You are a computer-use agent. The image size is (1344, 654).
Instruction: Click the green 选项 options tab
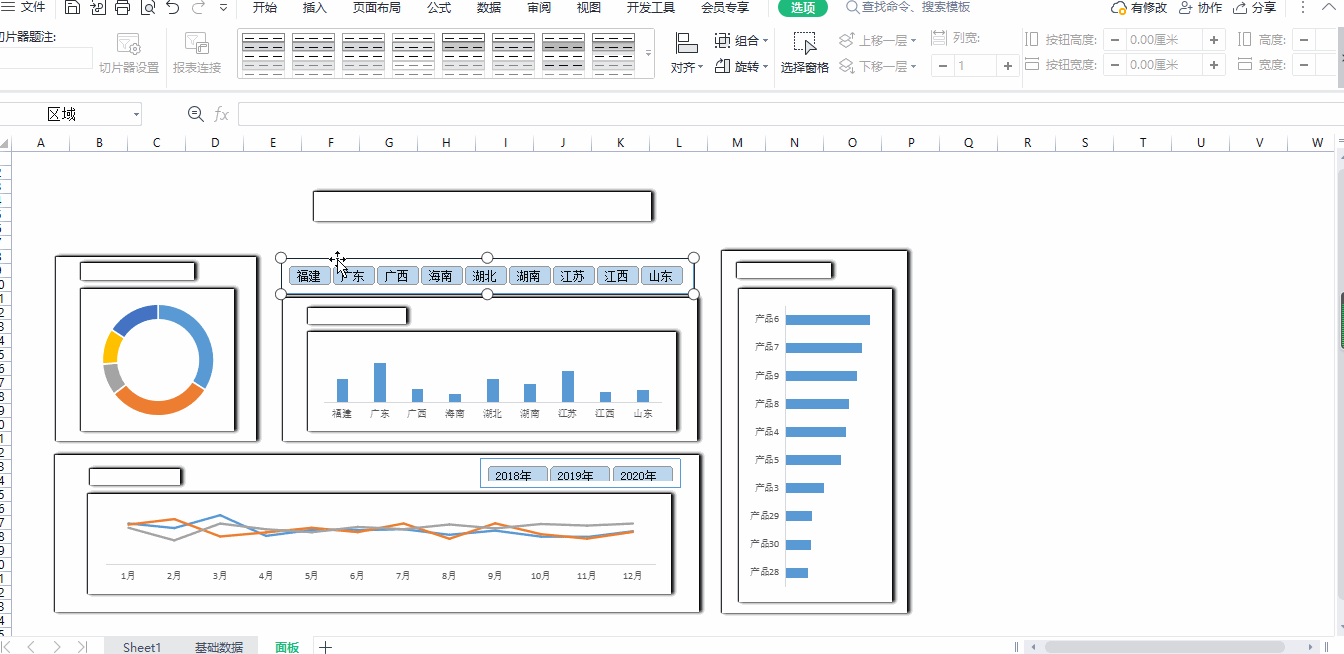pyautogui.click(x=803, y=8)
